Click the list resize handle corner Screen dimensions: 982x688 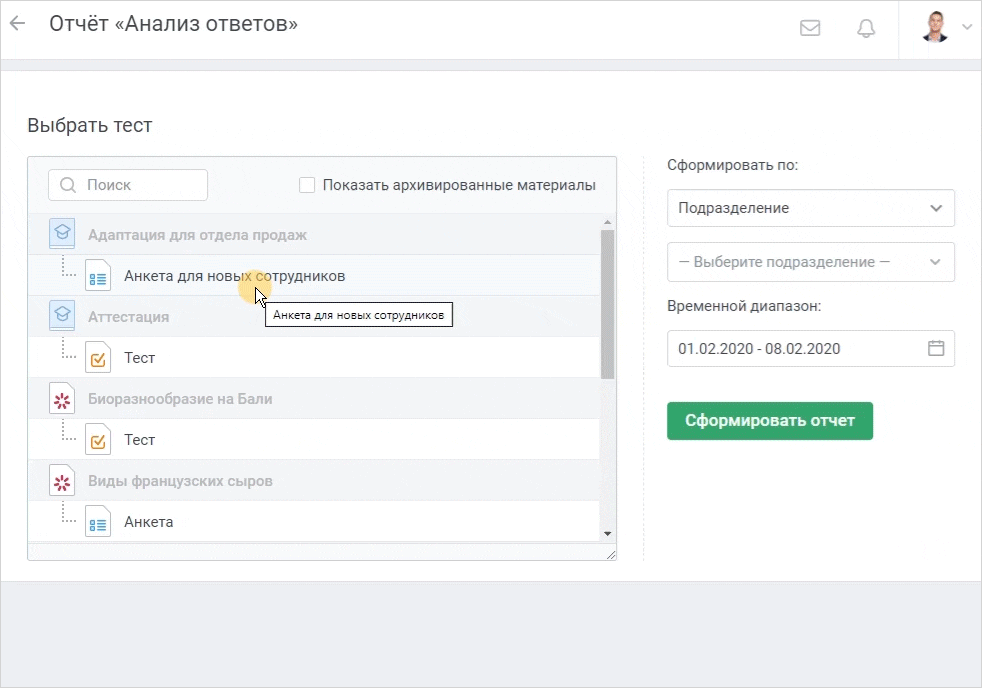coord(611,555)
